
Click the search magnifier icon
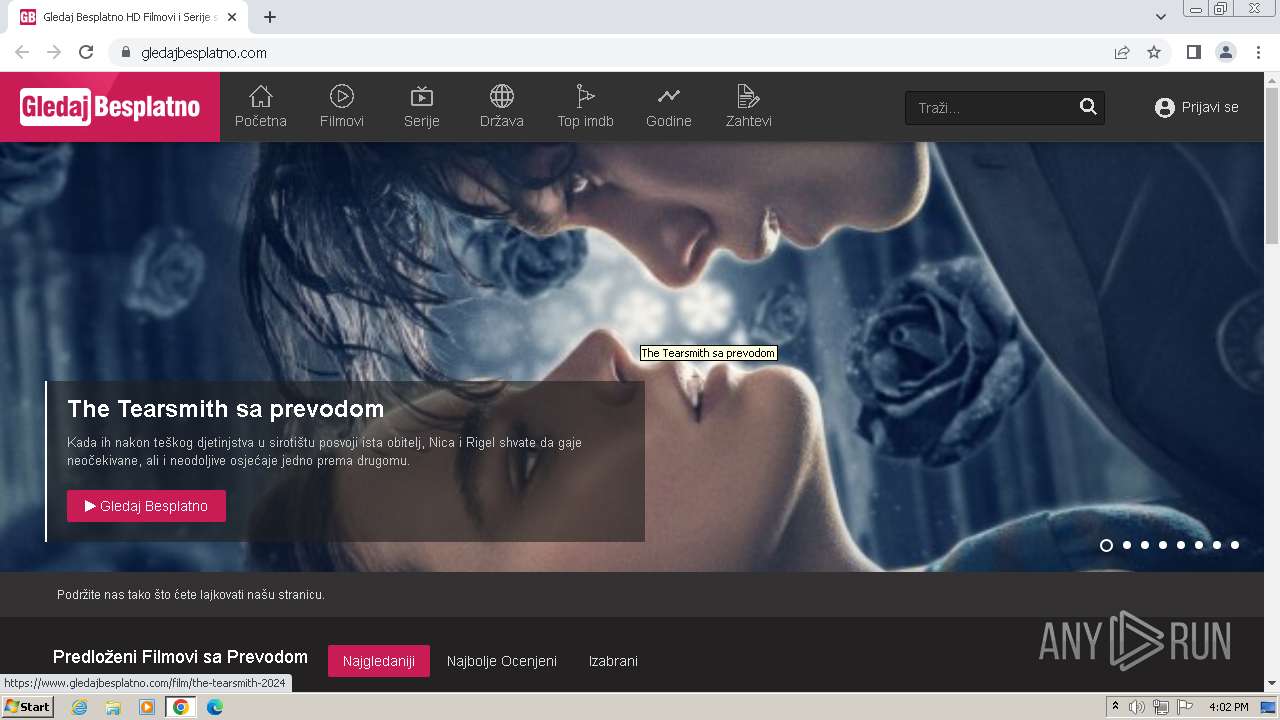point(1088,107)
